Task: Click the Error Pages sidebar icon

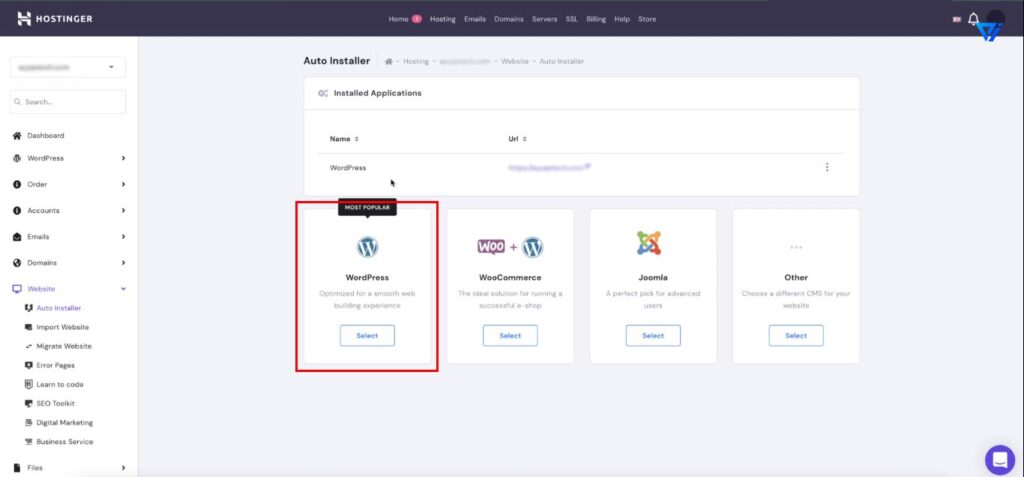Action: pyautogui.click(x=29, y=365)
